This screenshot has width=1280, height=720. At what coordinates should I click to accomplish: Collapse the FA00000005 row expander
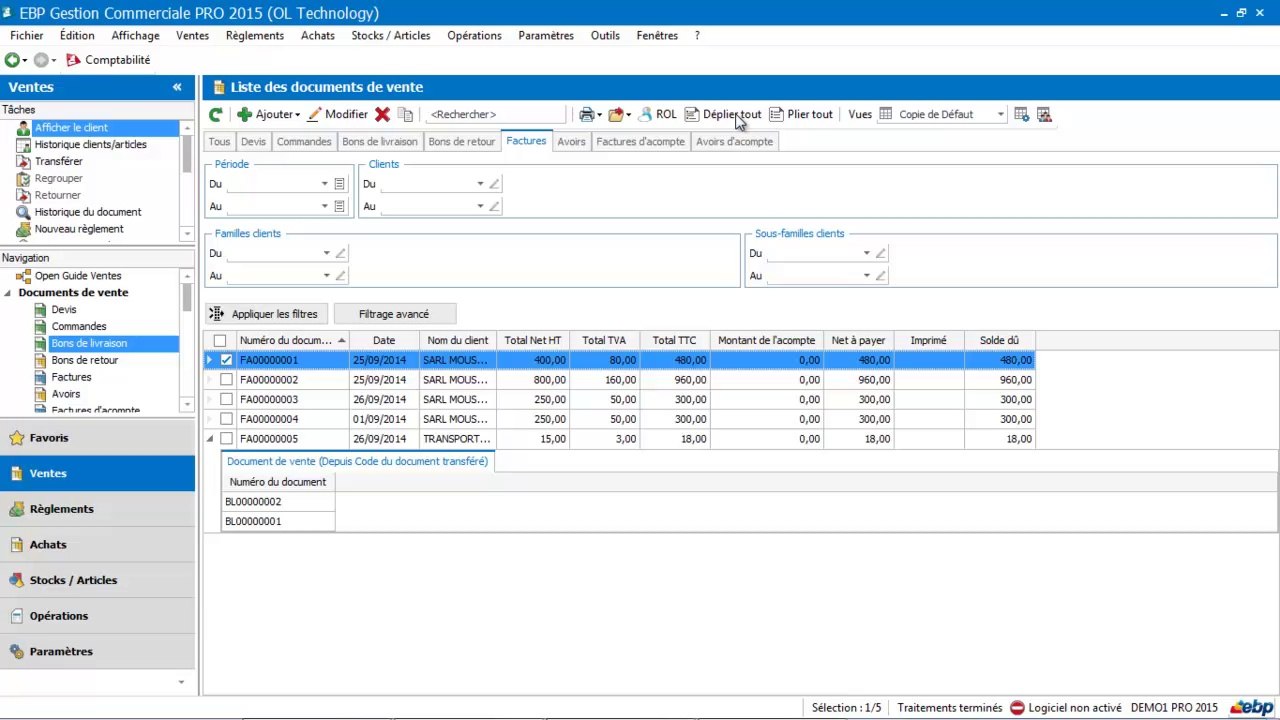pos(210,439)
